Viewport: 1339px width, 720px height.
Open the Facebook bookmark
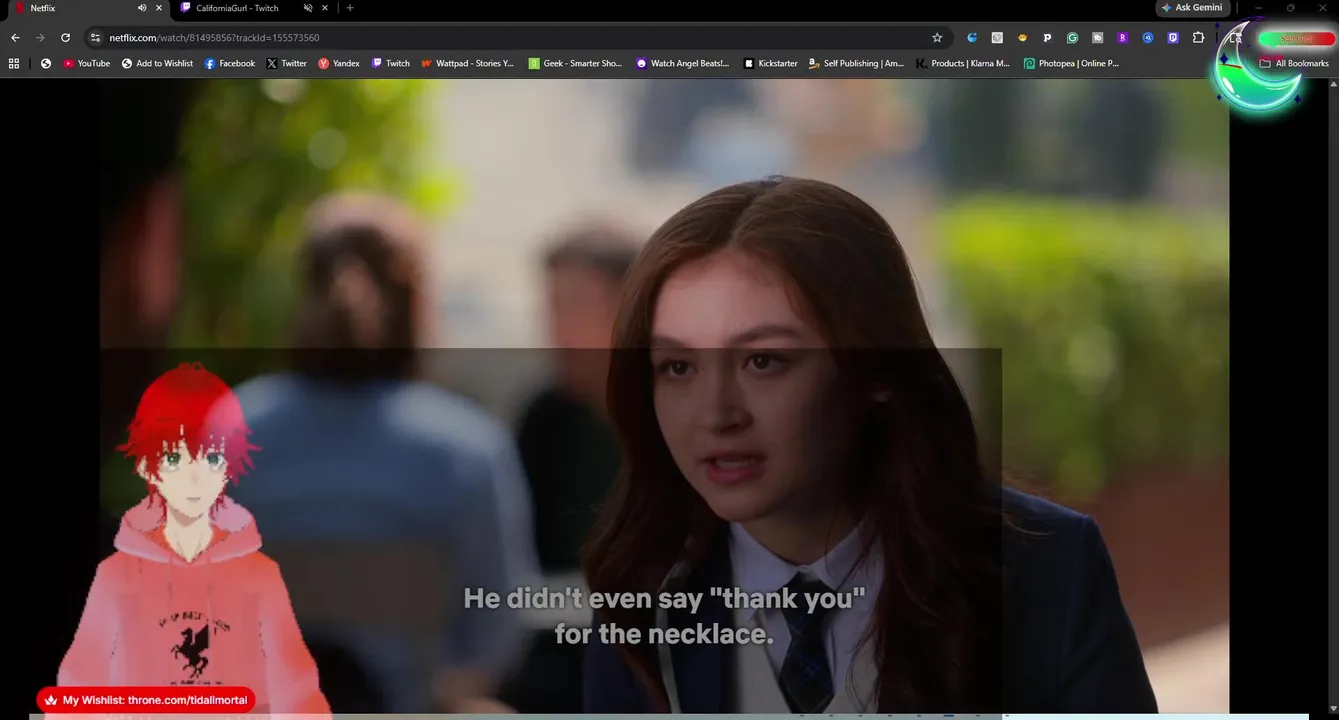click(x=230, y=63)
